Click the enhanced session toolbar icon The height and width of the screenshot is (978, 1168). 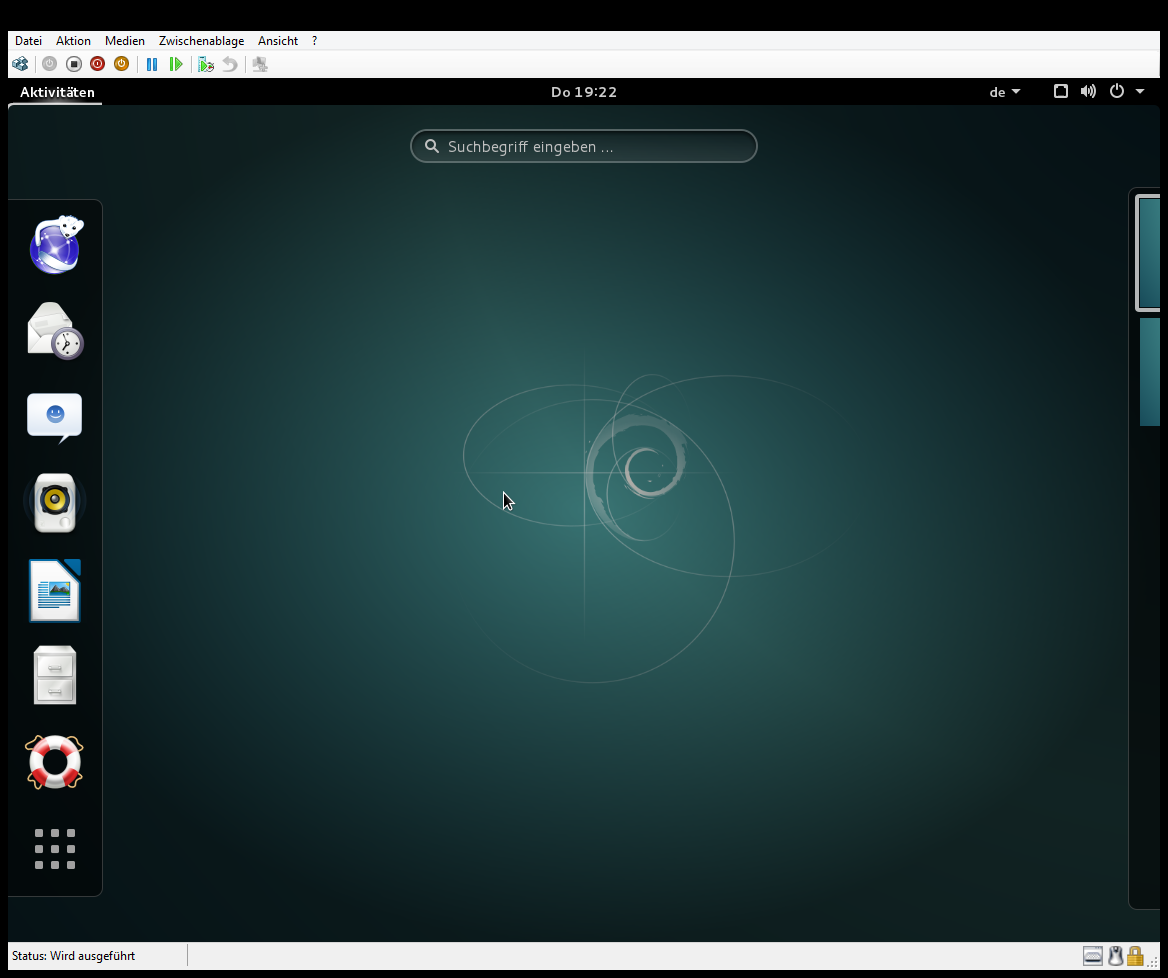(260, 64)
